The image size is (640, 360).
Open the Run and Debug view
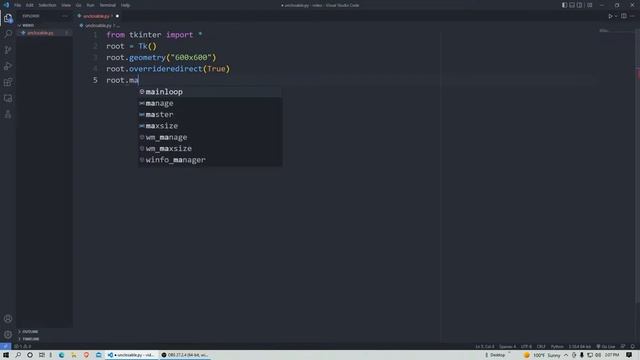[x=8, y=66]
